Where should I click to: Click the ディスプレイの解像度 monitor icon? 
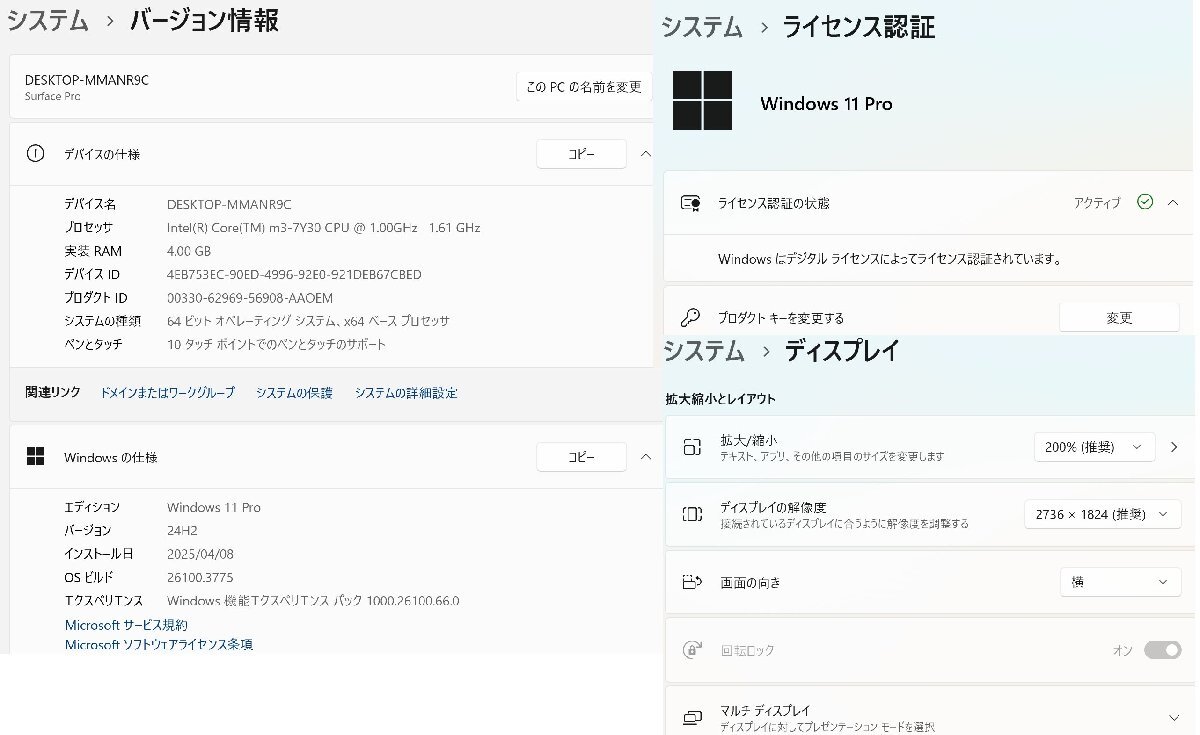coord(694,513)
